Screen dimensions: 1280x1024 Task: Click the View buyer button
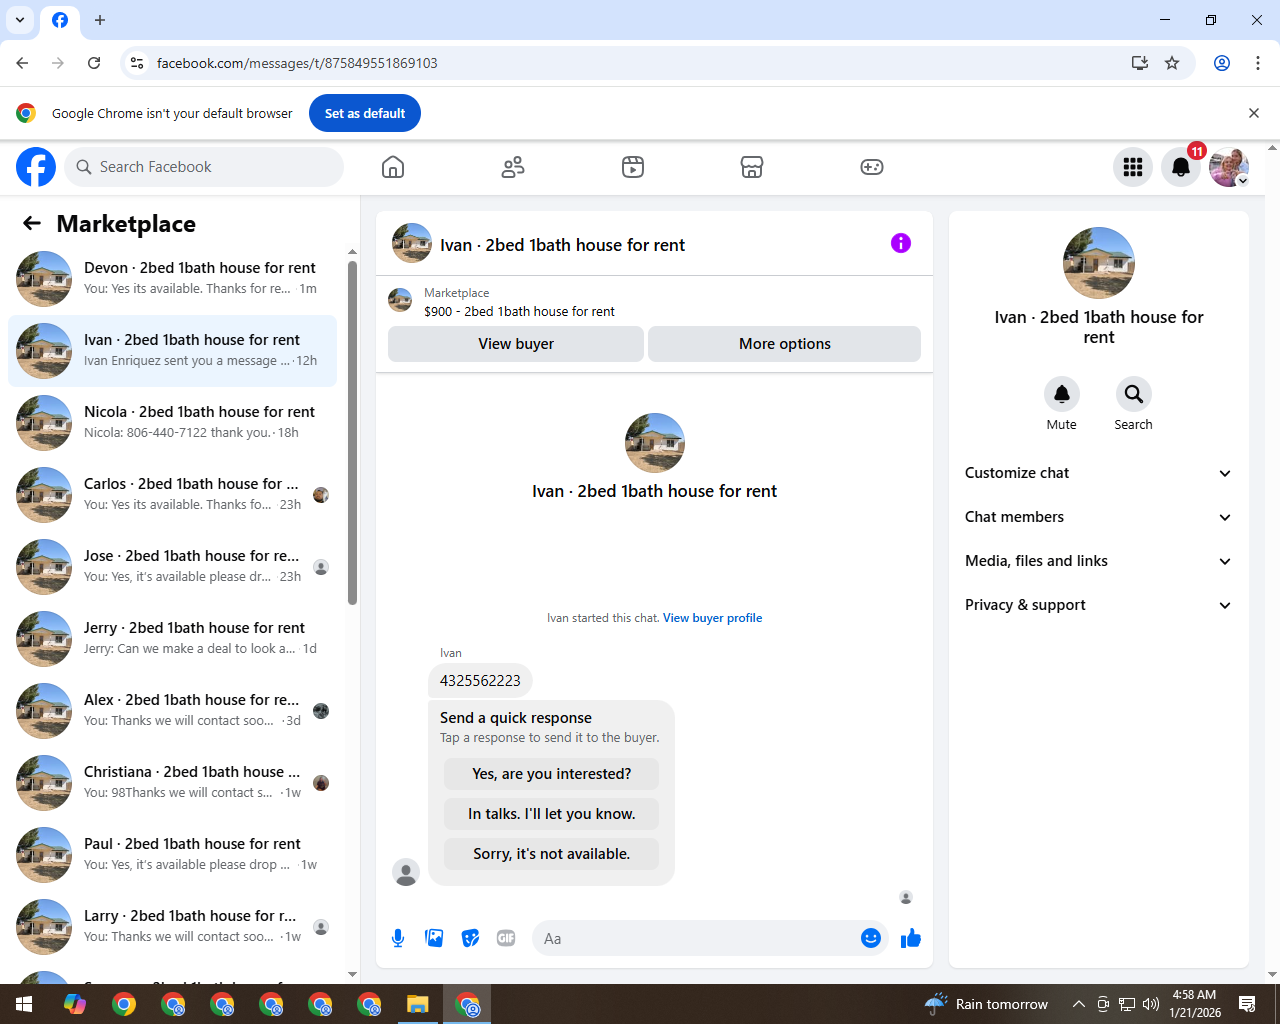tap(516, 344)
